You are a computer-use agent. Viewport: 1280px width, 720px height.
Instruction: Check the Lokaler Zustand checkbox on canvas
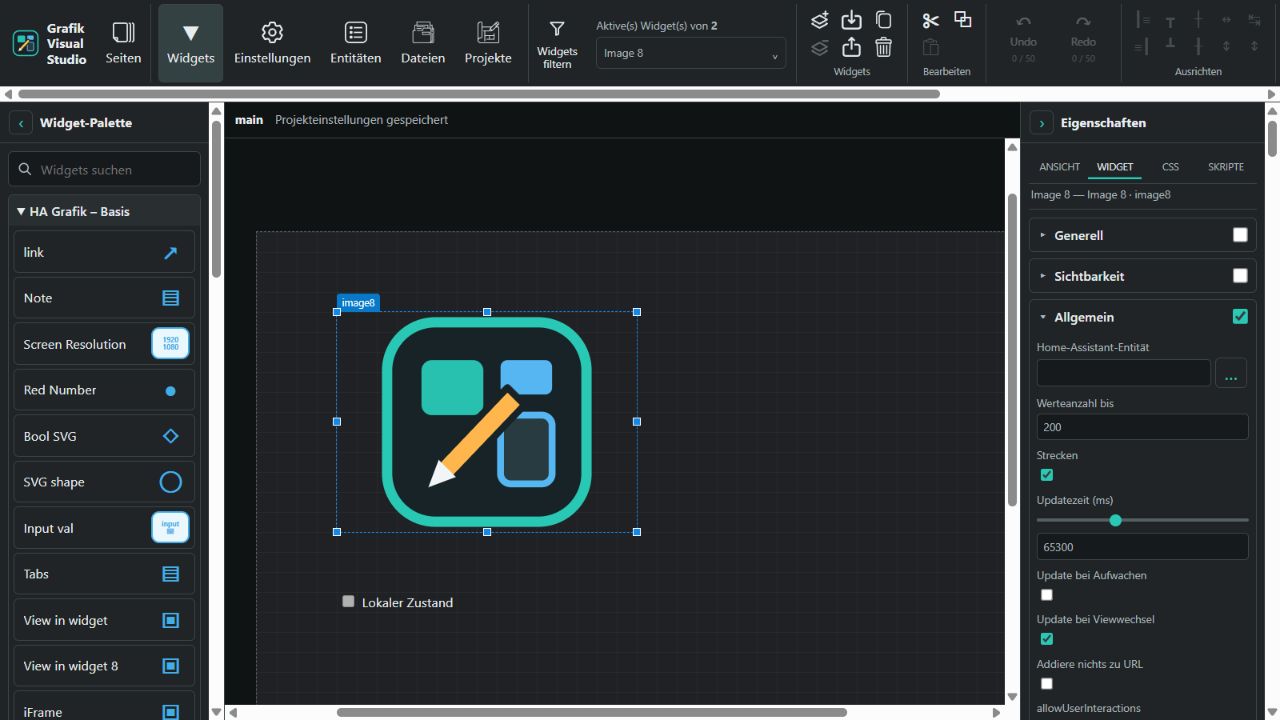(348, 601)
